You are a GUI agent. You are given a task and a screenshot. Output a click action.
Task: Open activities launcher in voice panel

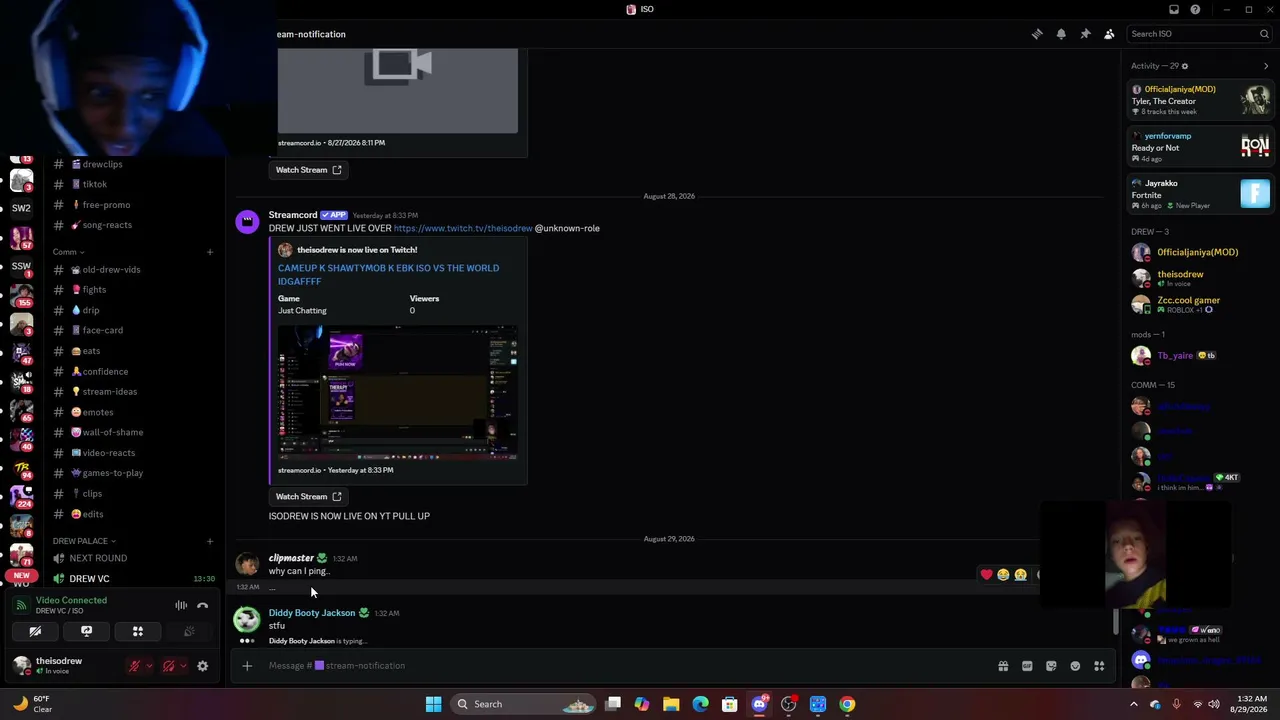pos(138,631)
